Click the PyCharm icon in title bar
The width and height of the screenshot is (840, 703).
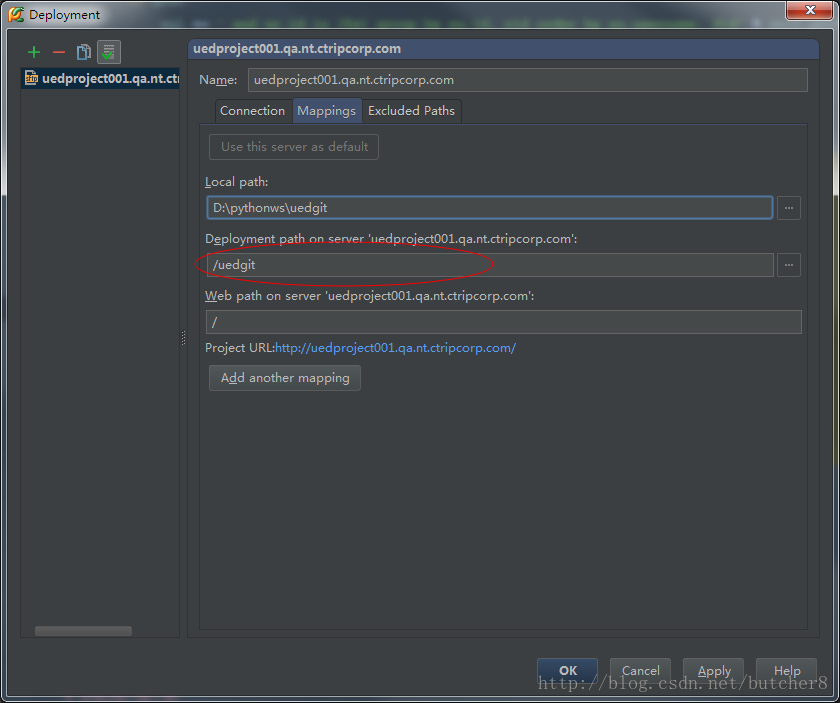(16, 14)
